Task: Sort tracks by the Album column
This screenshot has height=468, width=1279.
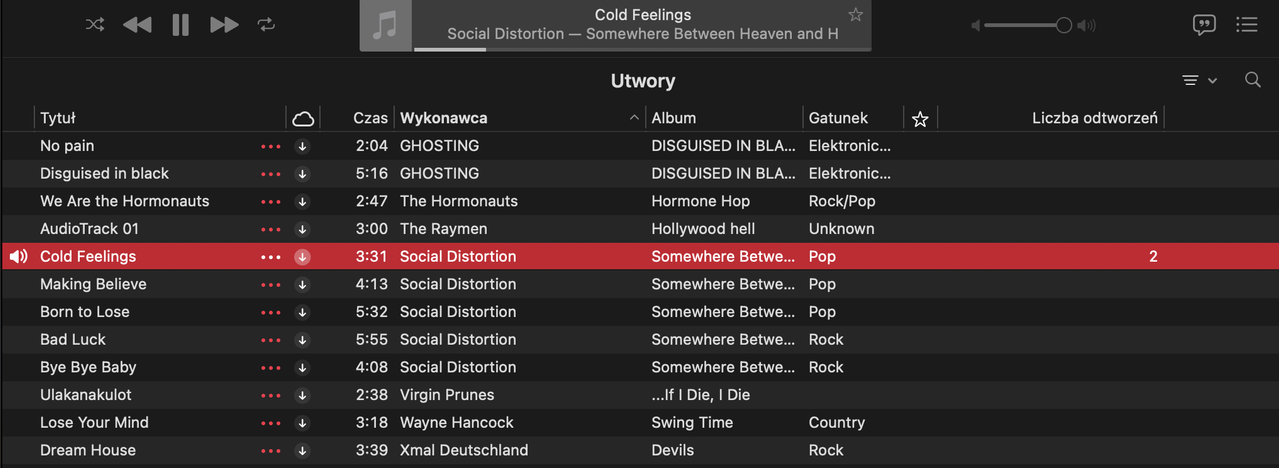Action: coord(673,118)
